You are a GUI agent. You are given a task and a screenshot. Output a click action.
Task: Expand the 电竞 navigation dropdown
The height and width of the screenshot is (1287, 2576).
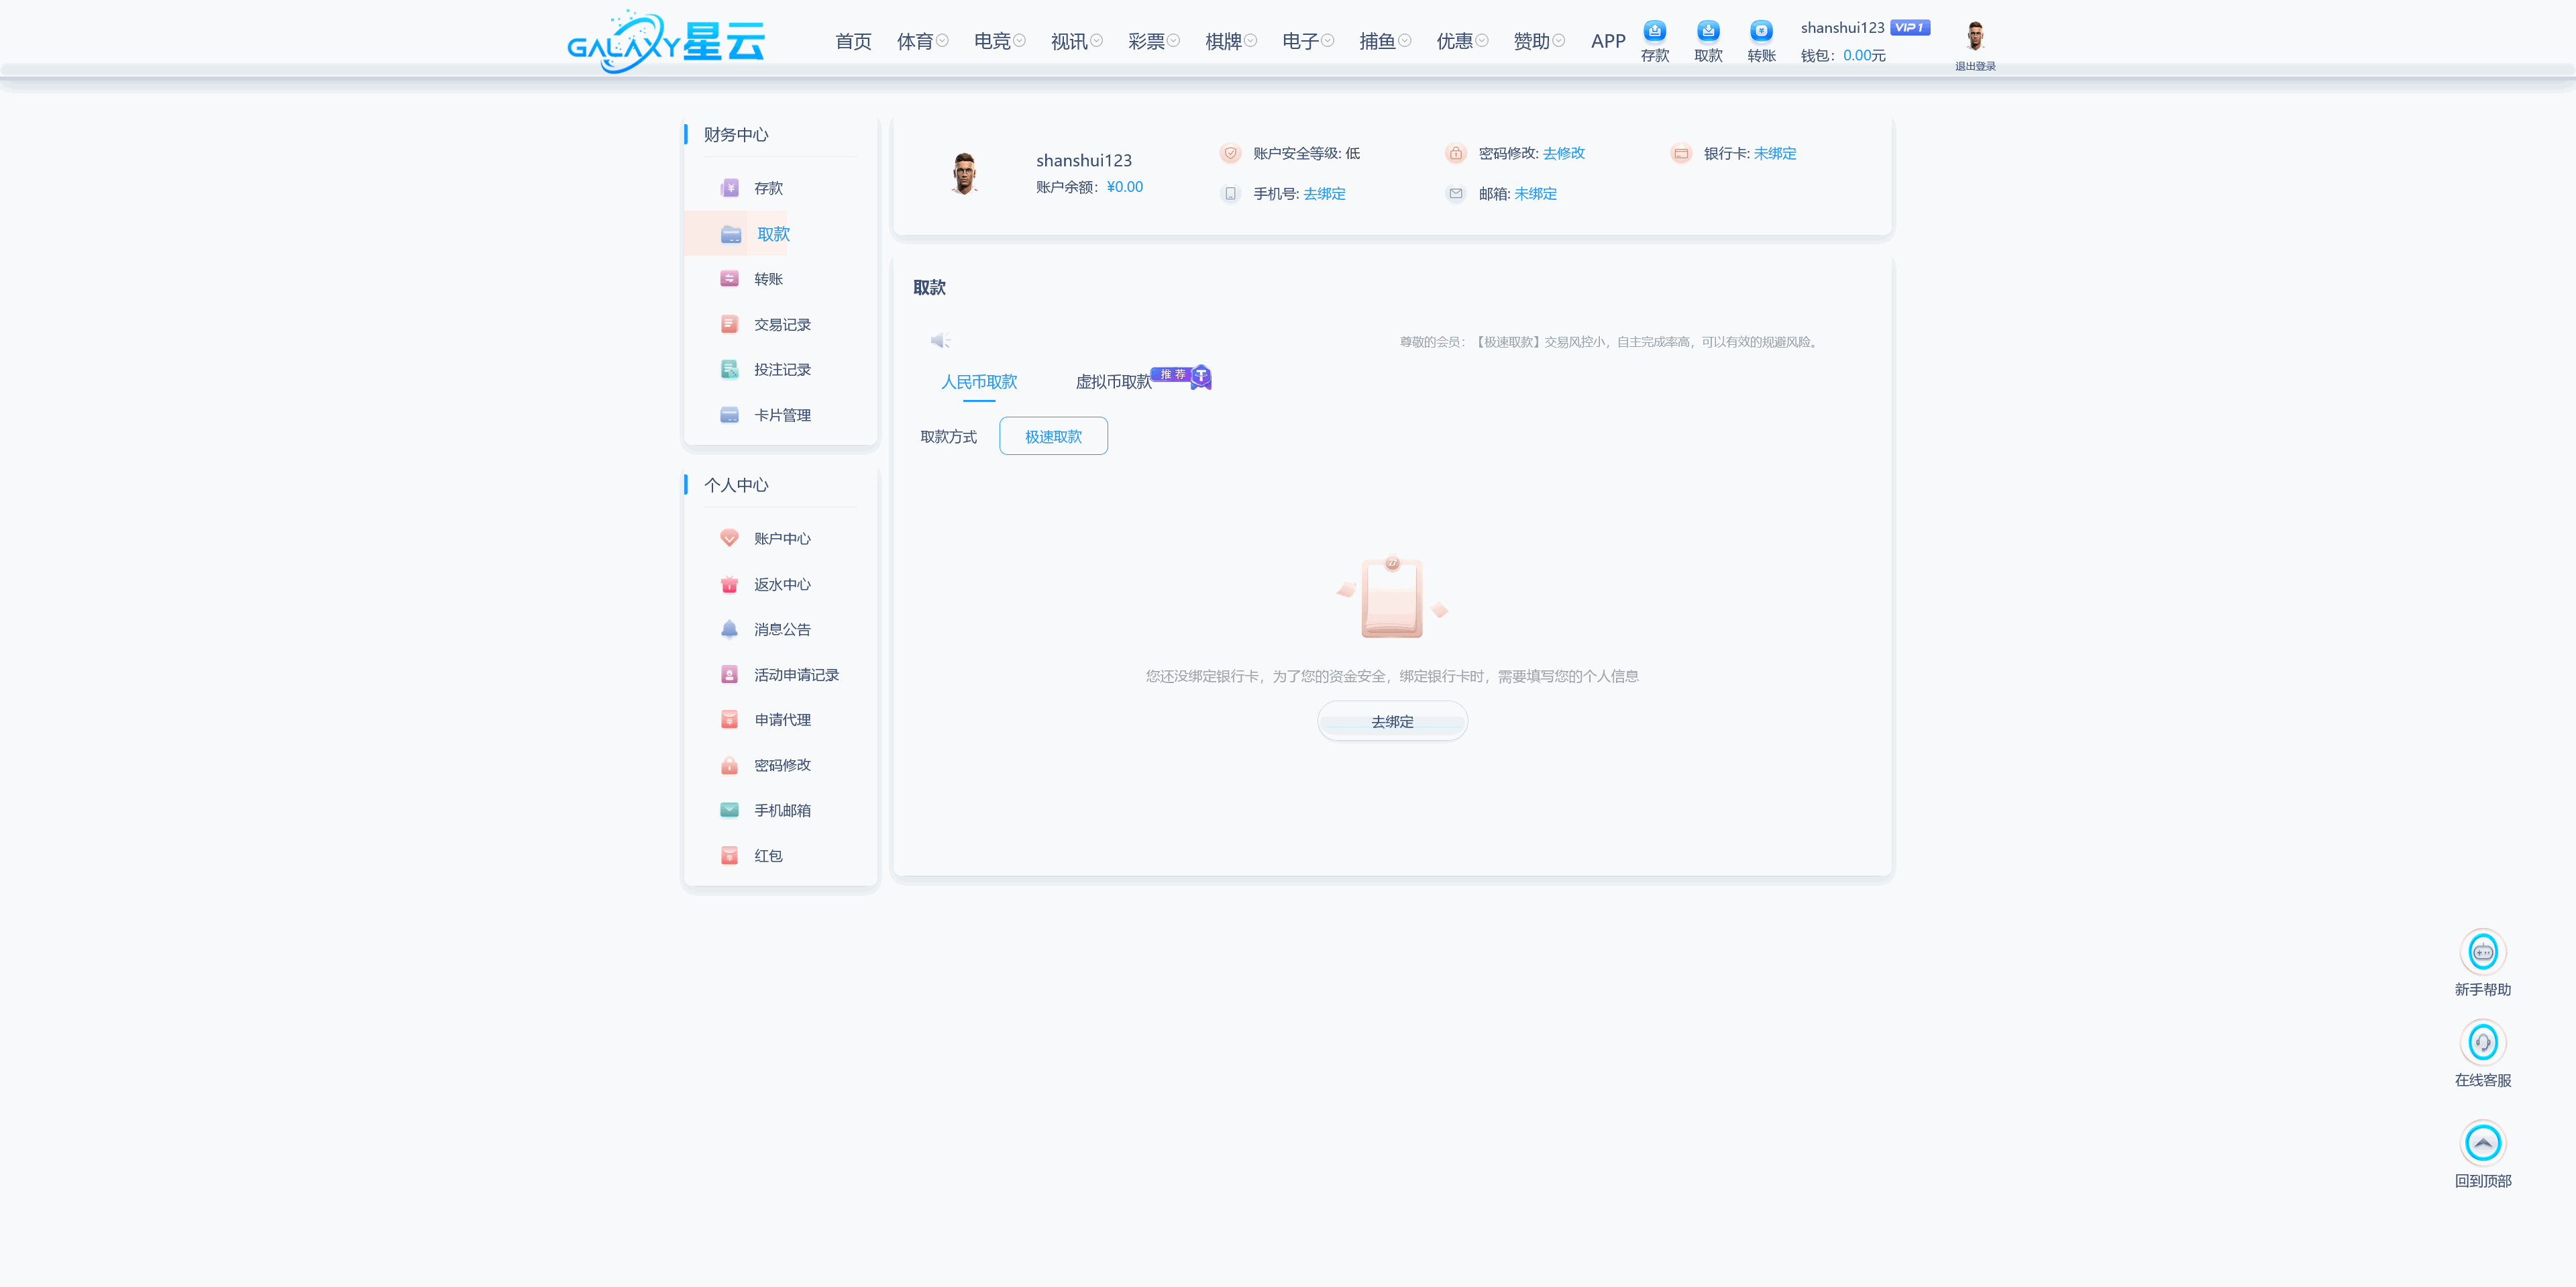[999, 41]
